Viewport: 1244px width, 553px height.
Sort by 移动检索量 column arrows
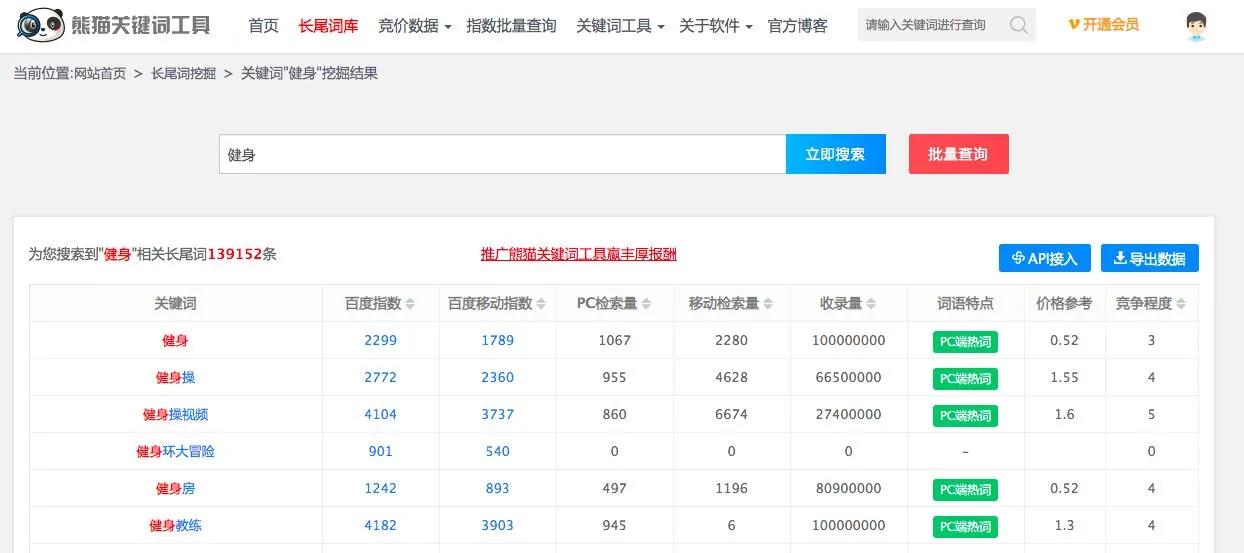tap(768, 304)
